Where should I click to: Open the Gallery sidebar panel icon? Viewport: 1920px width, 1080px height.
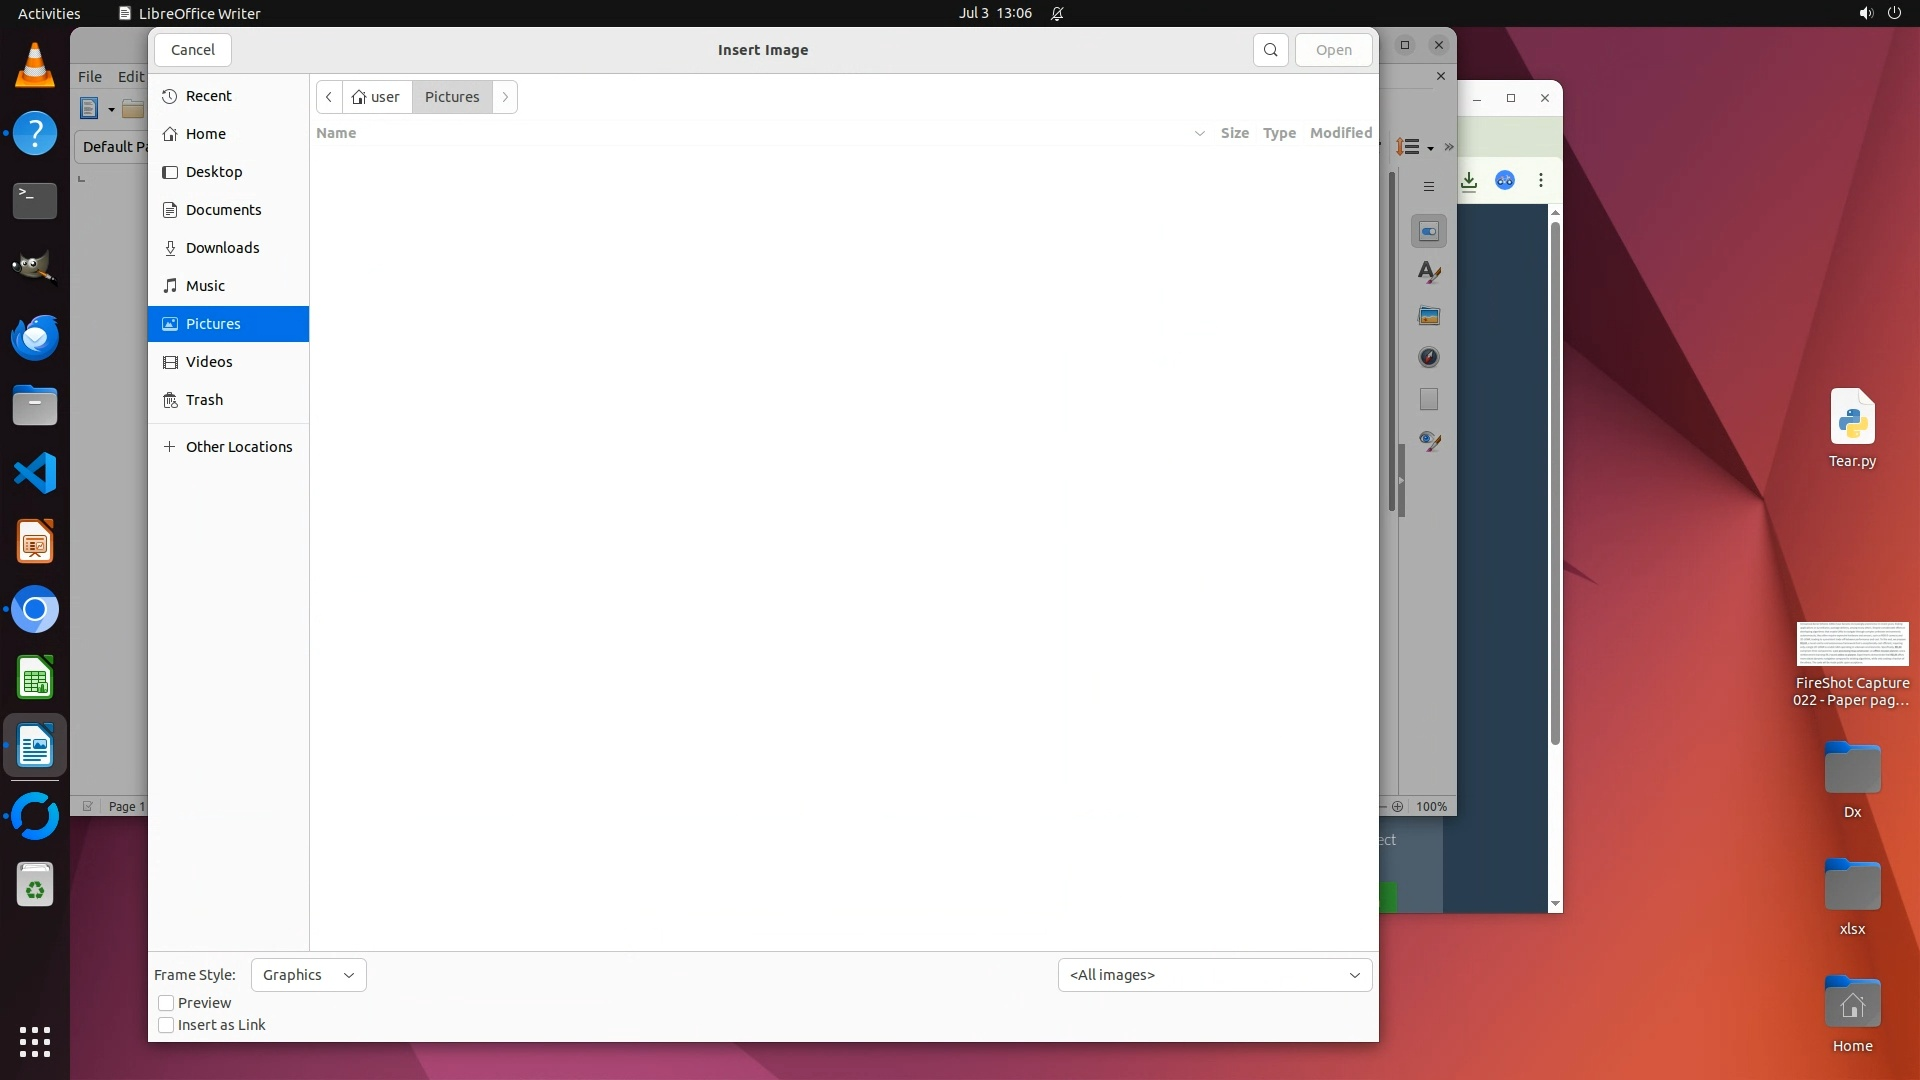1428,316
